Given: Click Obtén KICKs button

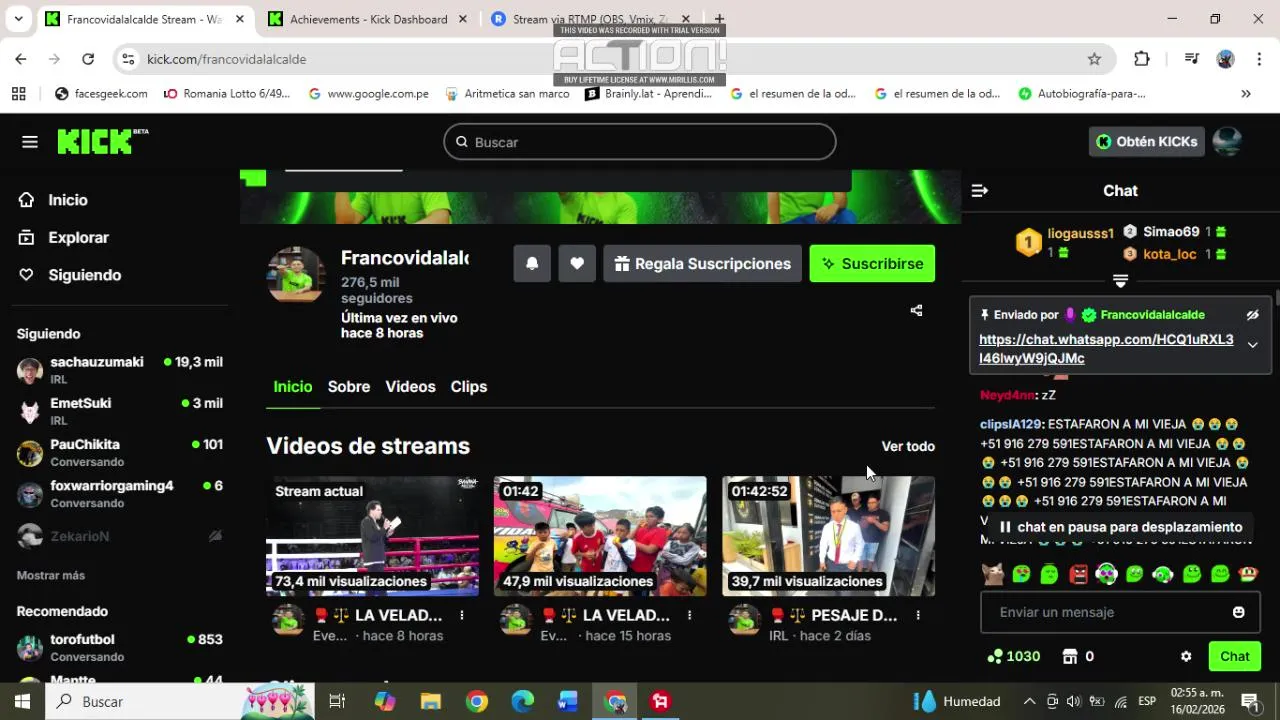Looking at the screenshot, I should tap(1146, 141).
